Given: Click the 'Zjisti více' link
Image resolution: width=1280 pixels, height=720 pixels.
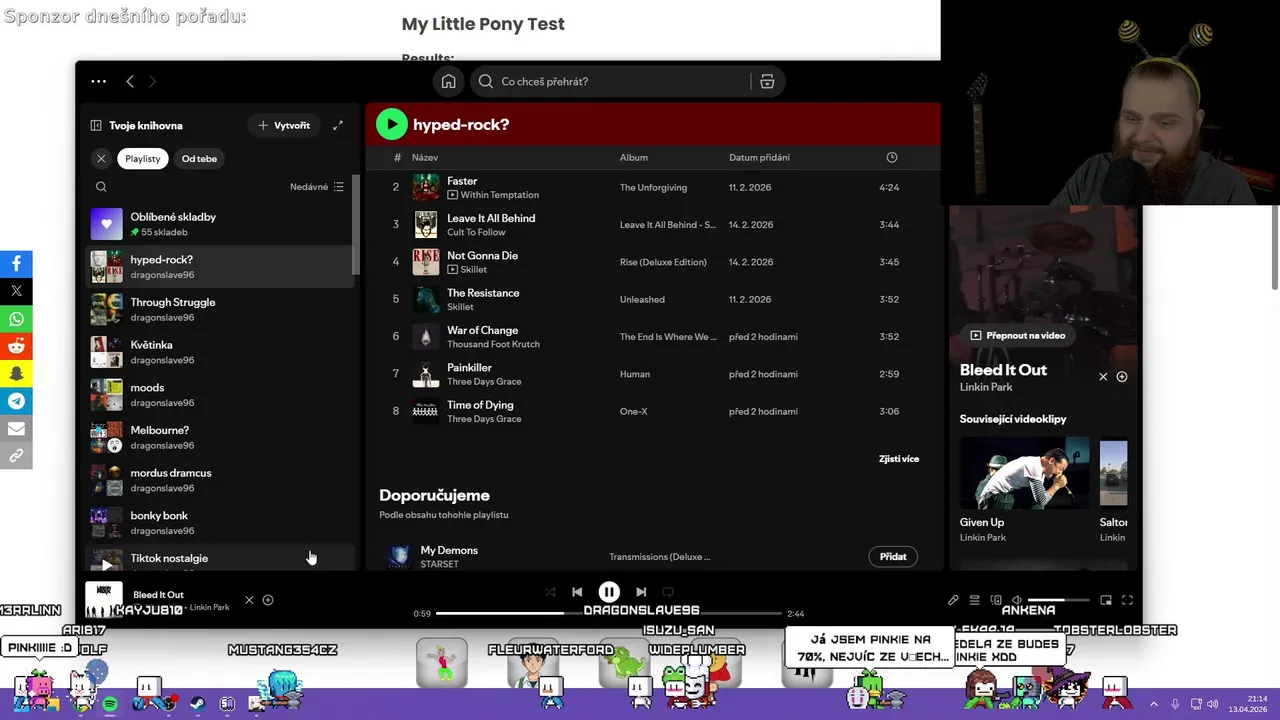Looking at the screenshot, I should point(898,459).
